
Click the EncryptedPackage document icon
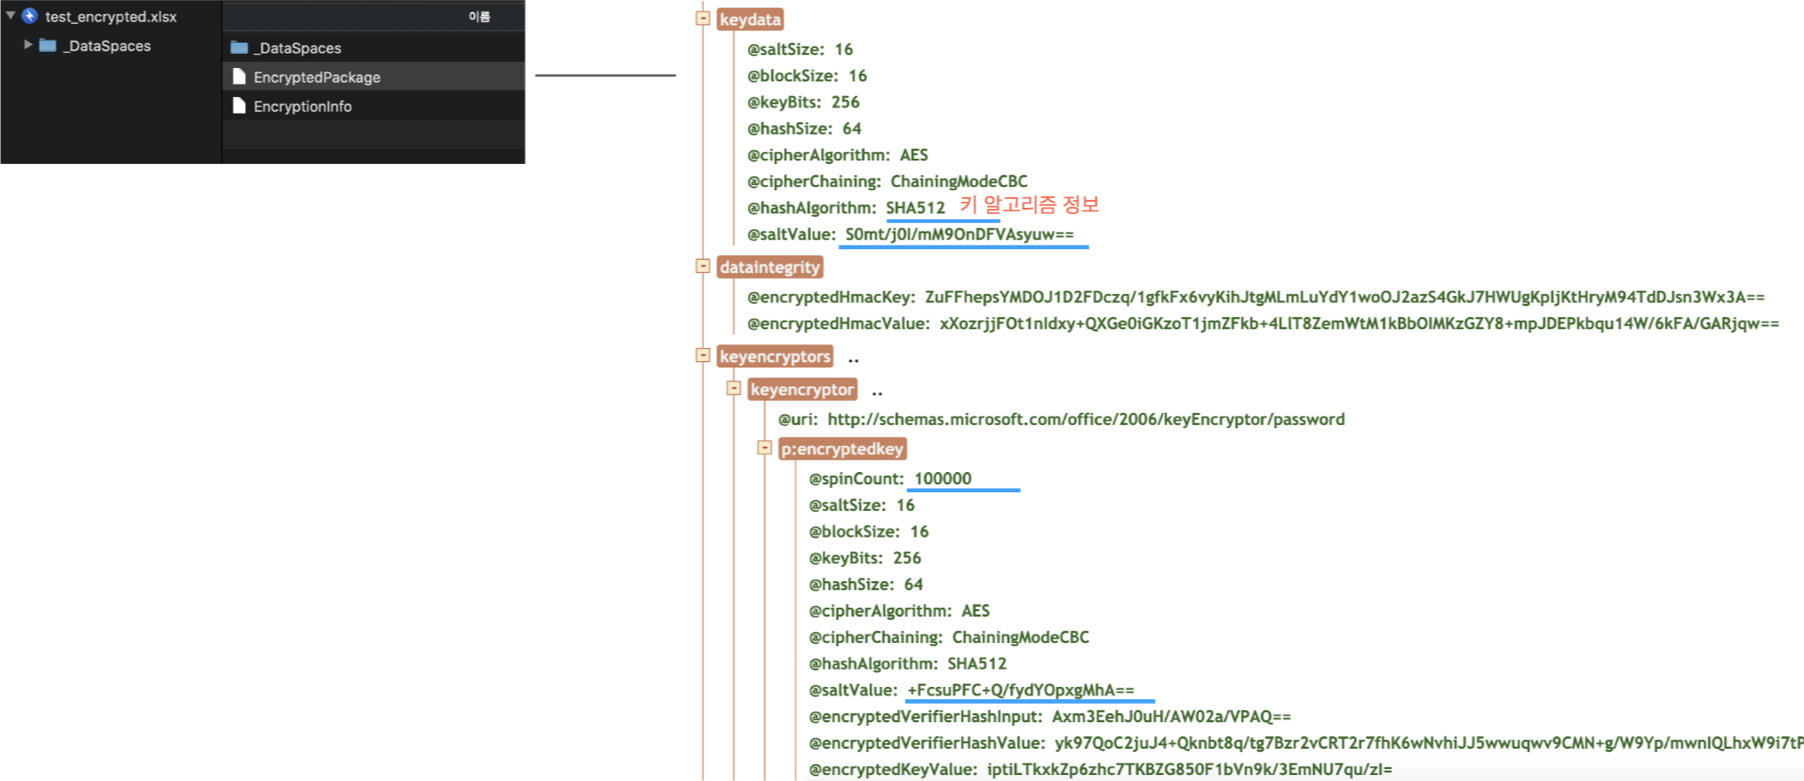coord(239,77)
